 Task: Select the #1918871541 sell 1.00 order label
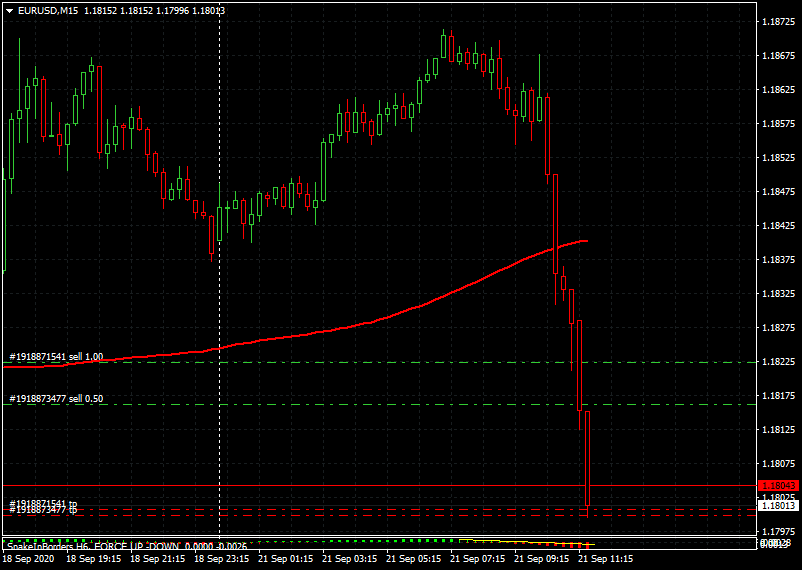click(56, 357)
